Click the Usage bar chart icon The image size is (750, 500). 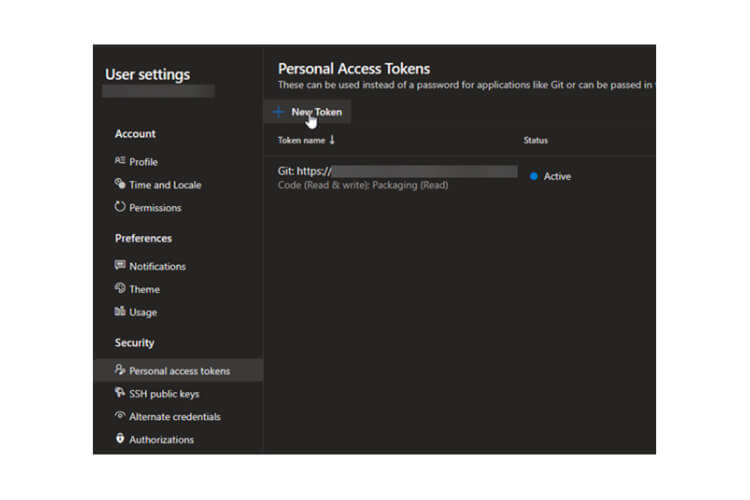(120, 312)
